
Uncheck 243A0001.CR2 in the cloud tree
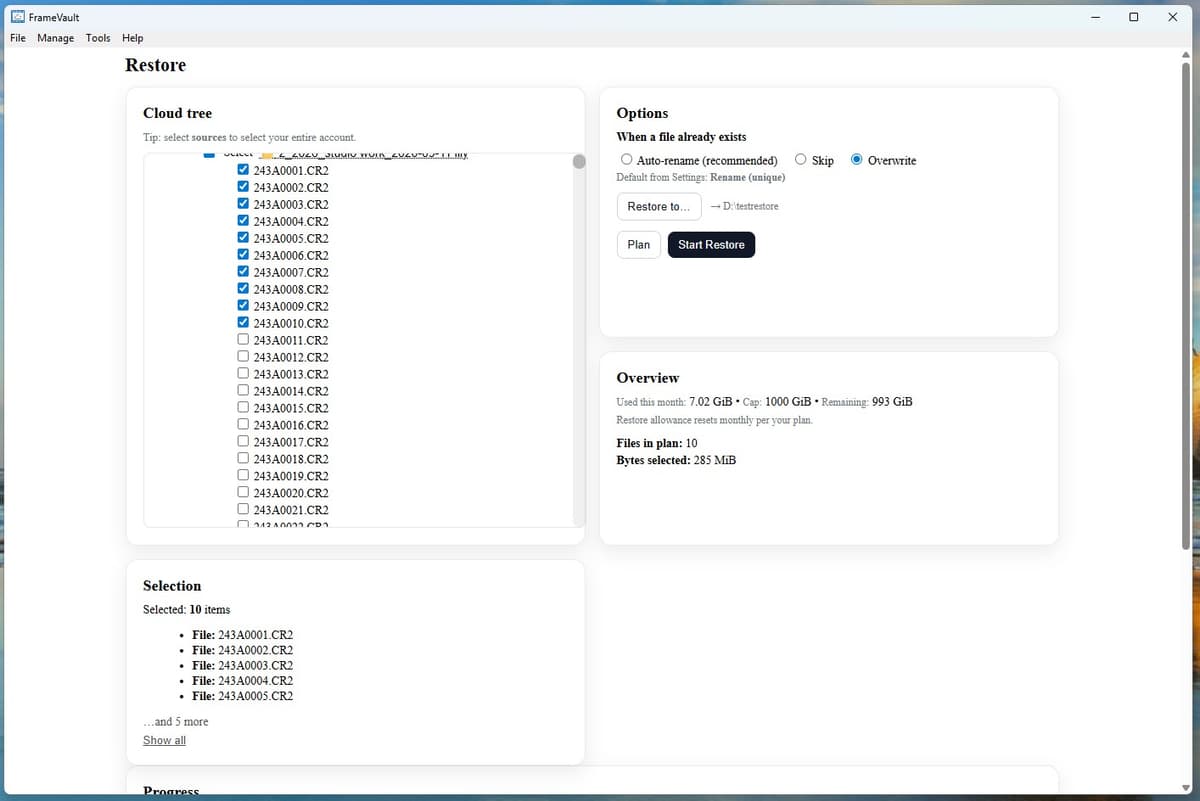[x=243, y=169]
